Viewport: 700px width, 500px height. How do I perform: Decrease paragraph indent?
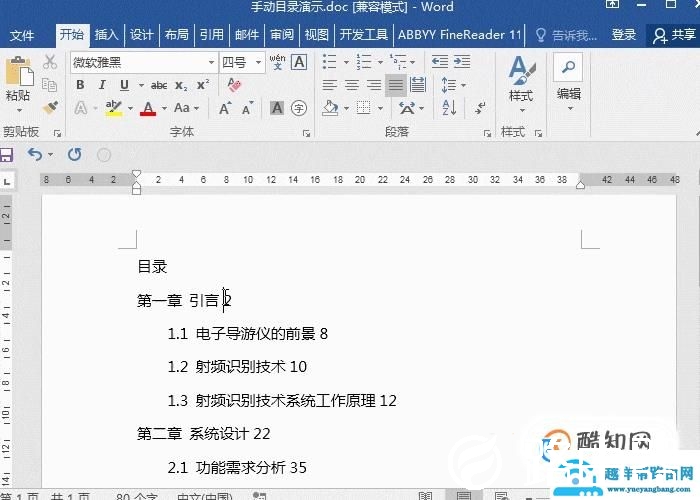click(440, 62)
